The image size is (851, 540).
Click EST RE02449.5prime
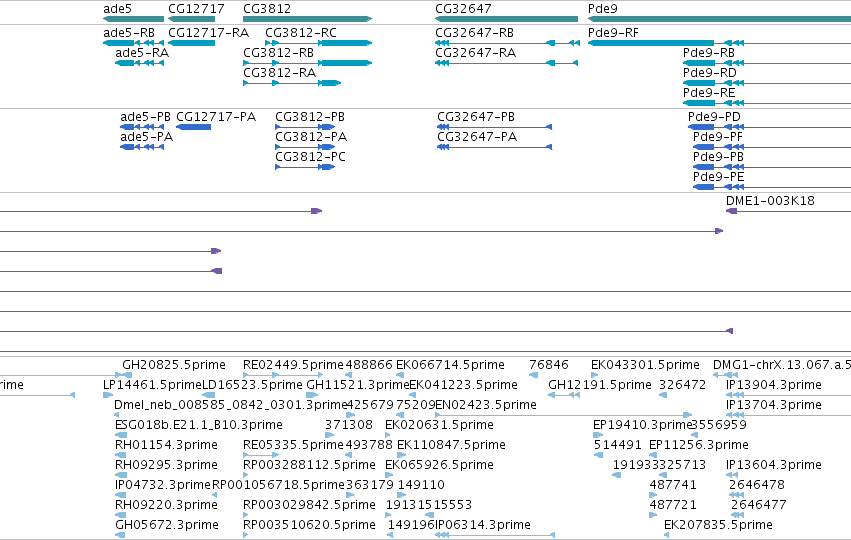coord(294,365)
